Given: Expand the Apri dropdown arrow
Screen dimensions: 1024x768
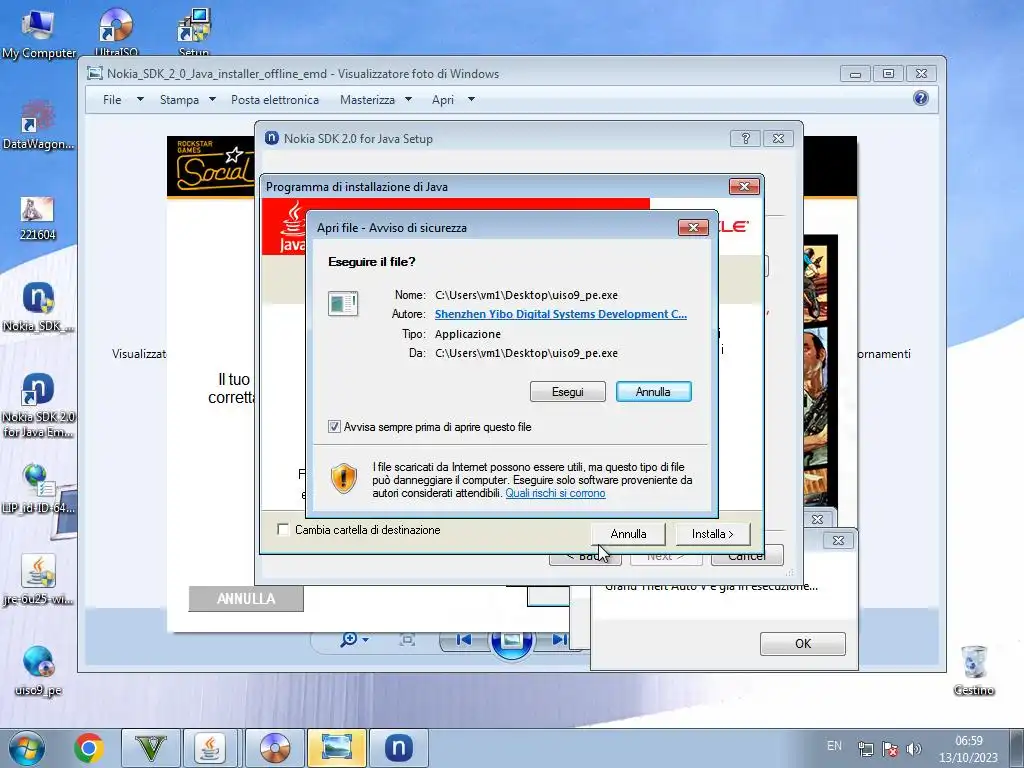Looking at the screenshot, I should (x=471, y=100).
